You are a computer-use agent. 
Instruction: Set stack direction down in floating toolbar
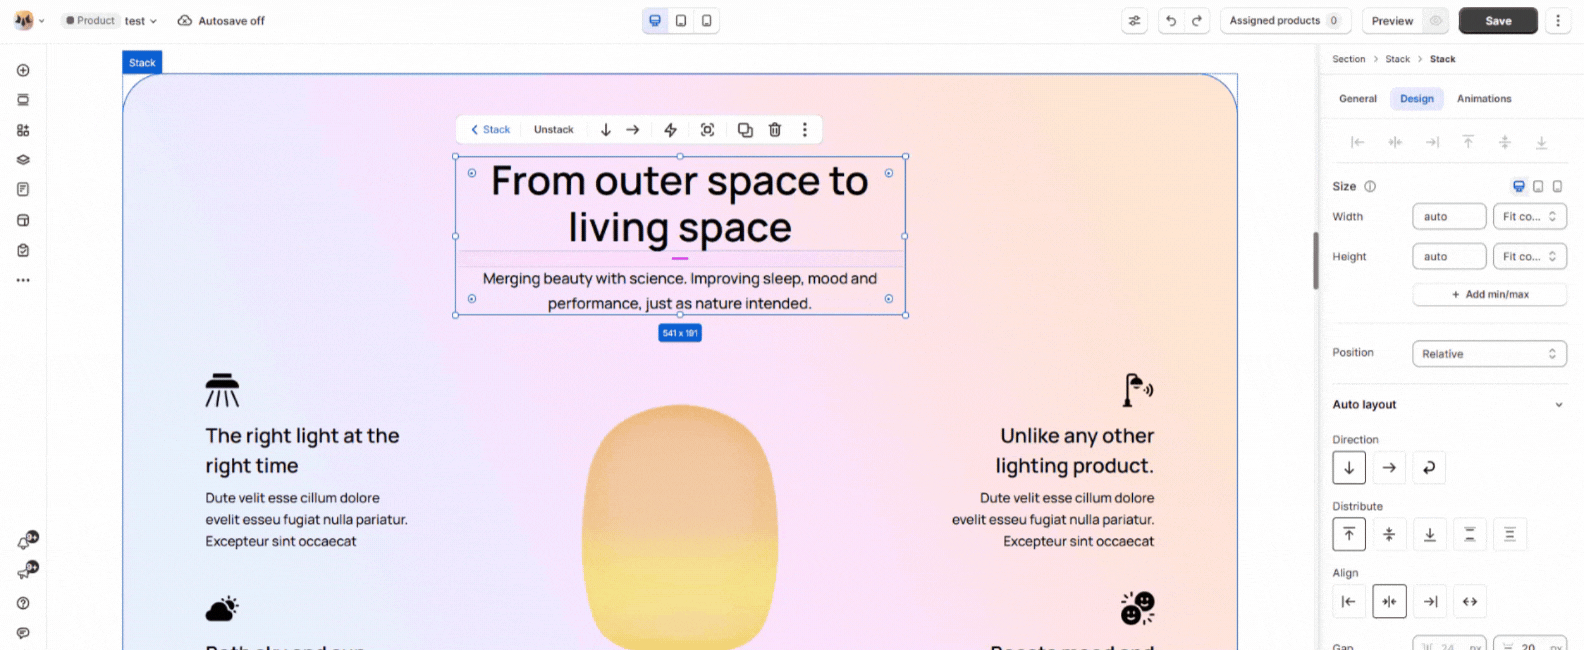click(x=605, y=130)
